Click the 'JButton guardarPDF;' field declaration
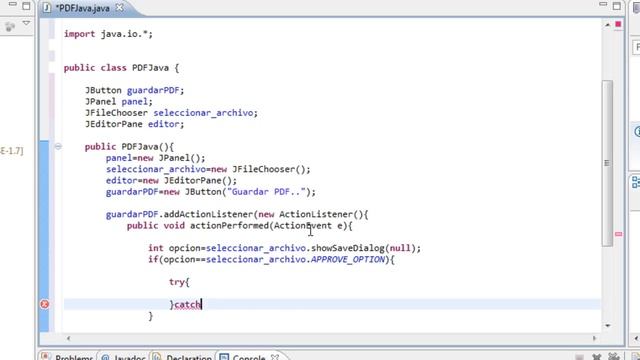 [134, 90]
